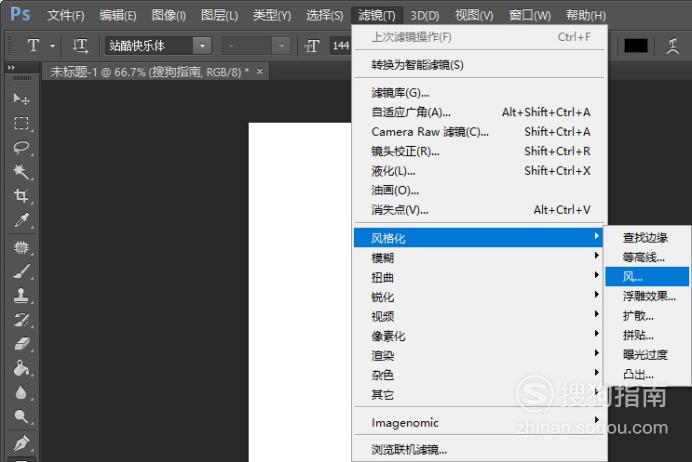Expand the 视频 submenu
692x462 pixels.
tap(480, 316)
